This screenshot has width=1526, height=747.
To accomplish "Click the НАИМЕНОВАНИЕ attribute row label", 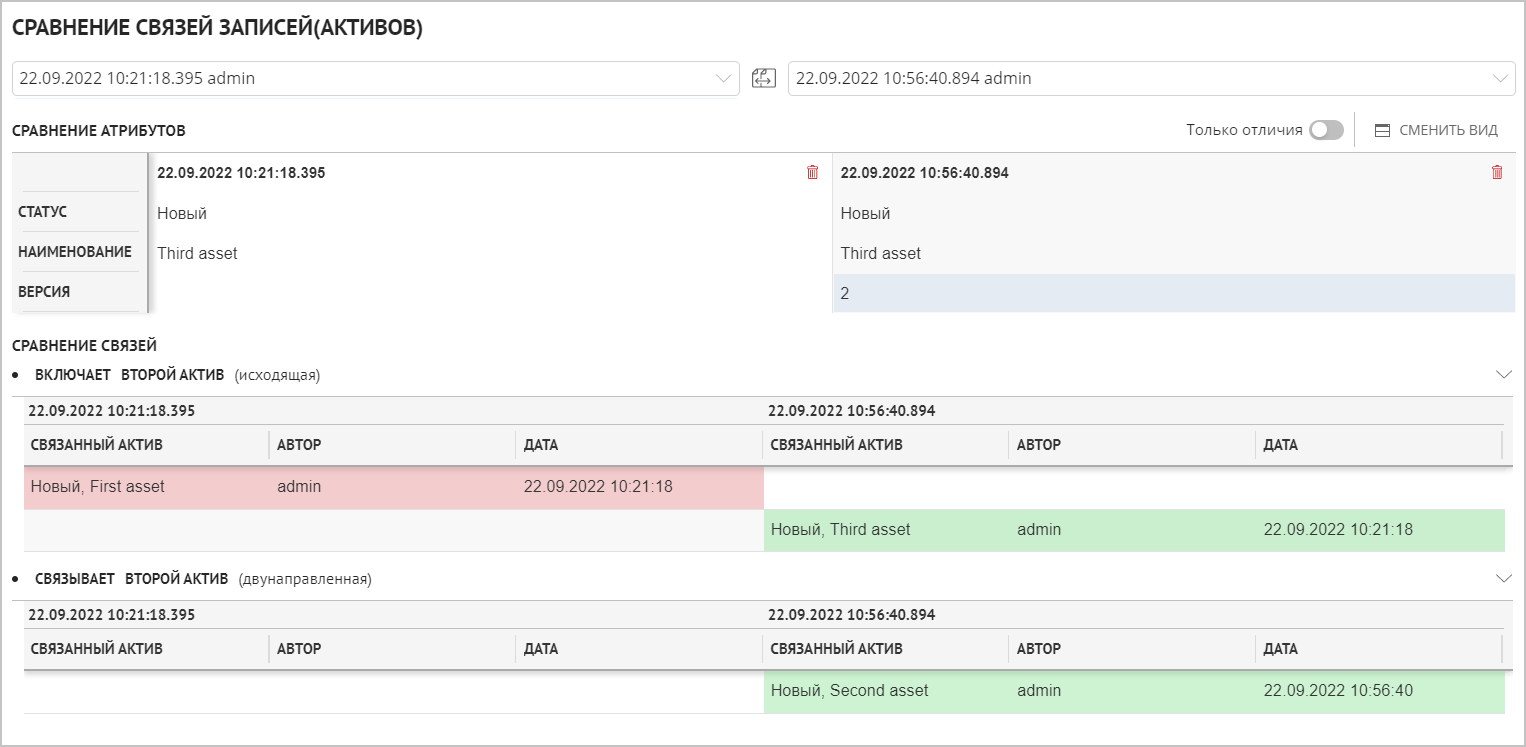I will coord(75,252).
